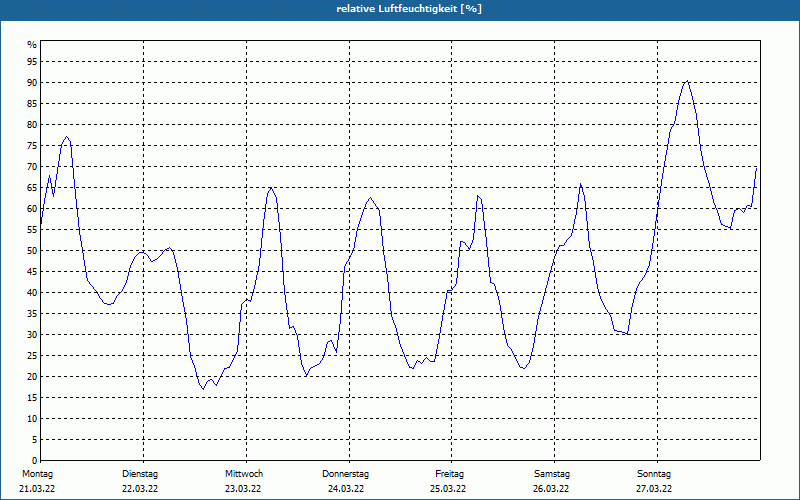Select the Dienstag day label

(x=140, y=474)
